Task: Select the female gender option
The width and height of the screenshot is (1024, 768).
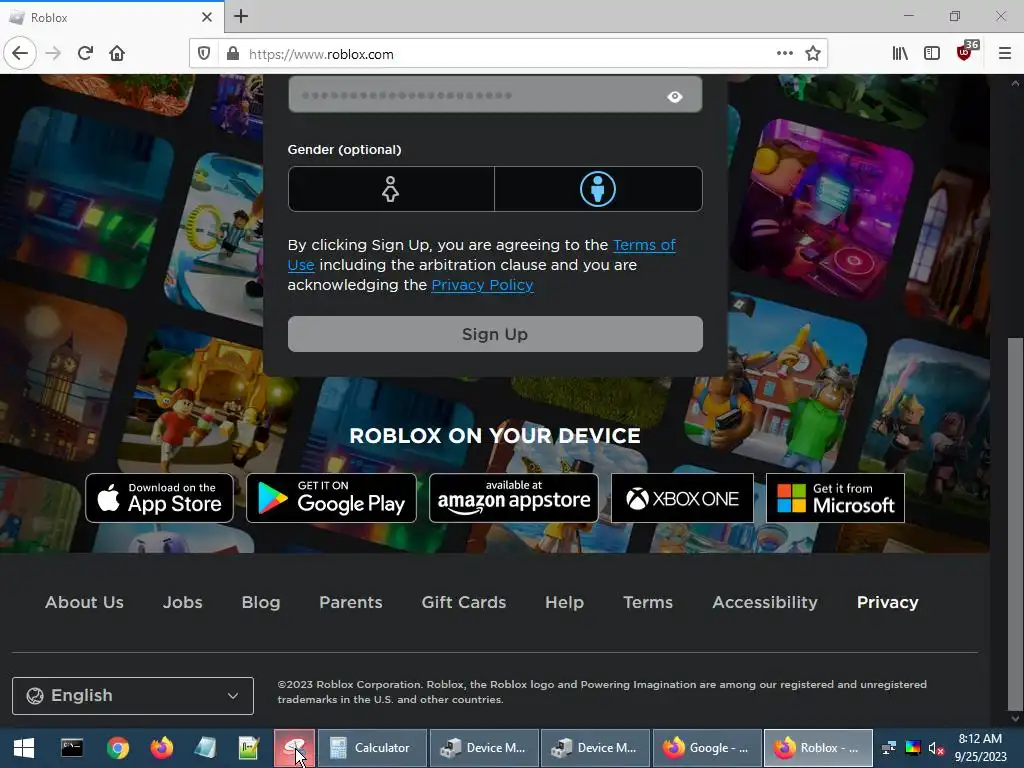Action: click(x=391, y=189)
